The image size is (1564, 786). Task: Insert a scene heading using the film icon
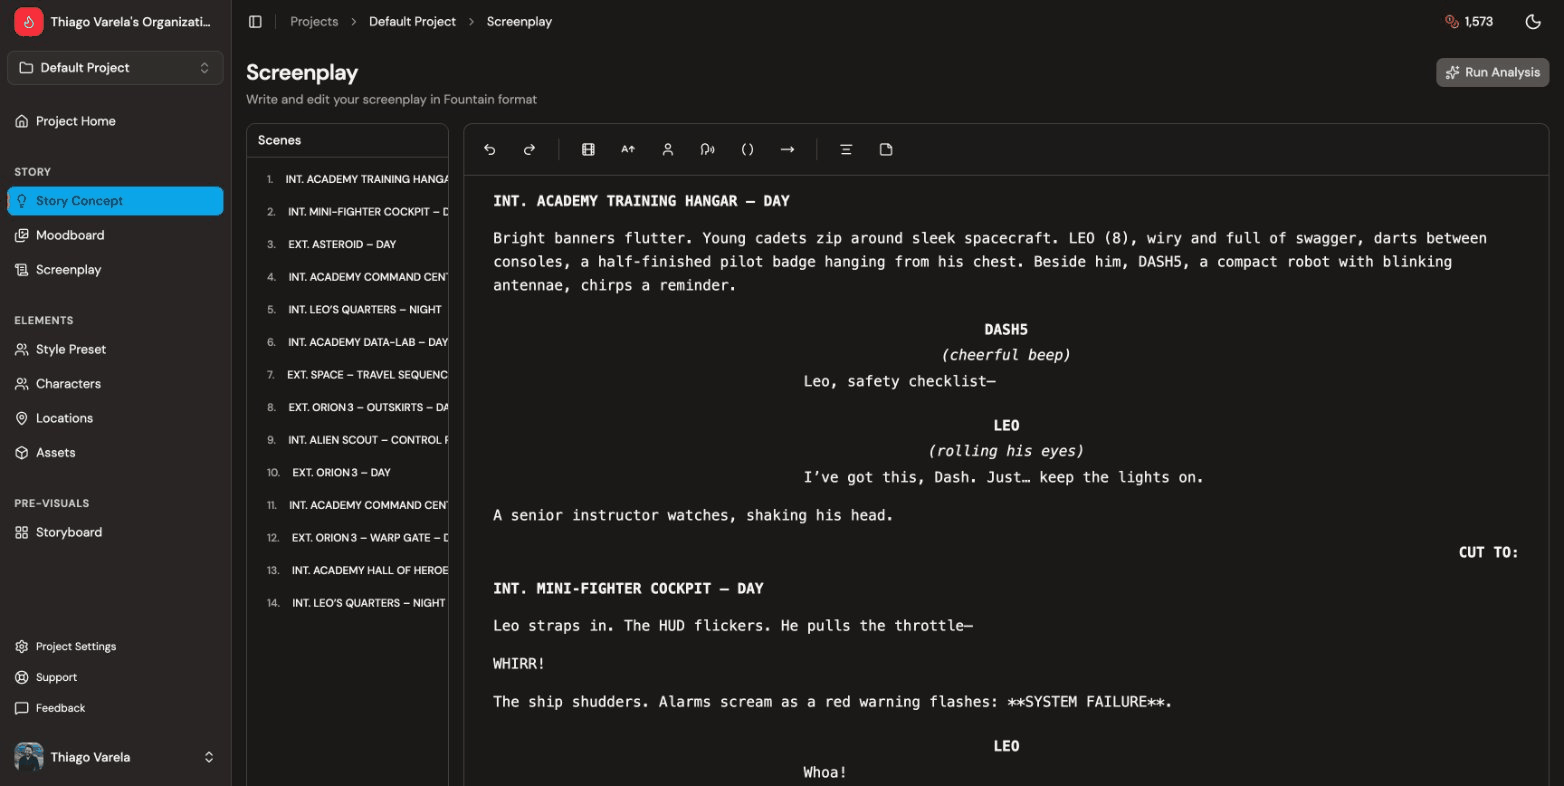tap(588, 149)
